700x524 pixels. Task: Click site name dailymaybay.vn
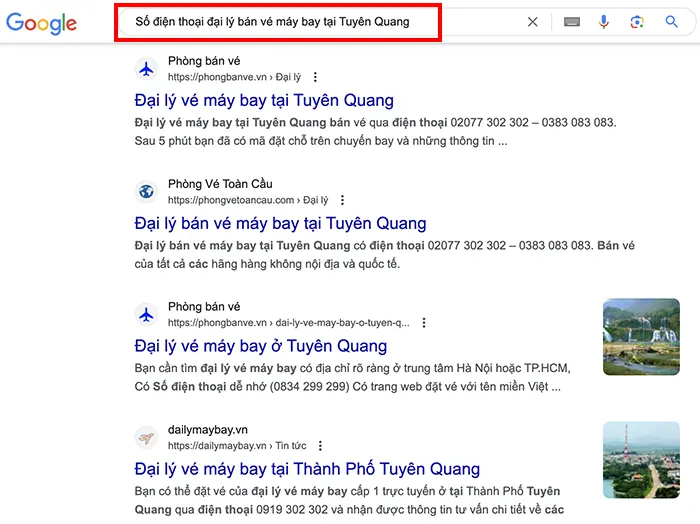click(208, 430)
